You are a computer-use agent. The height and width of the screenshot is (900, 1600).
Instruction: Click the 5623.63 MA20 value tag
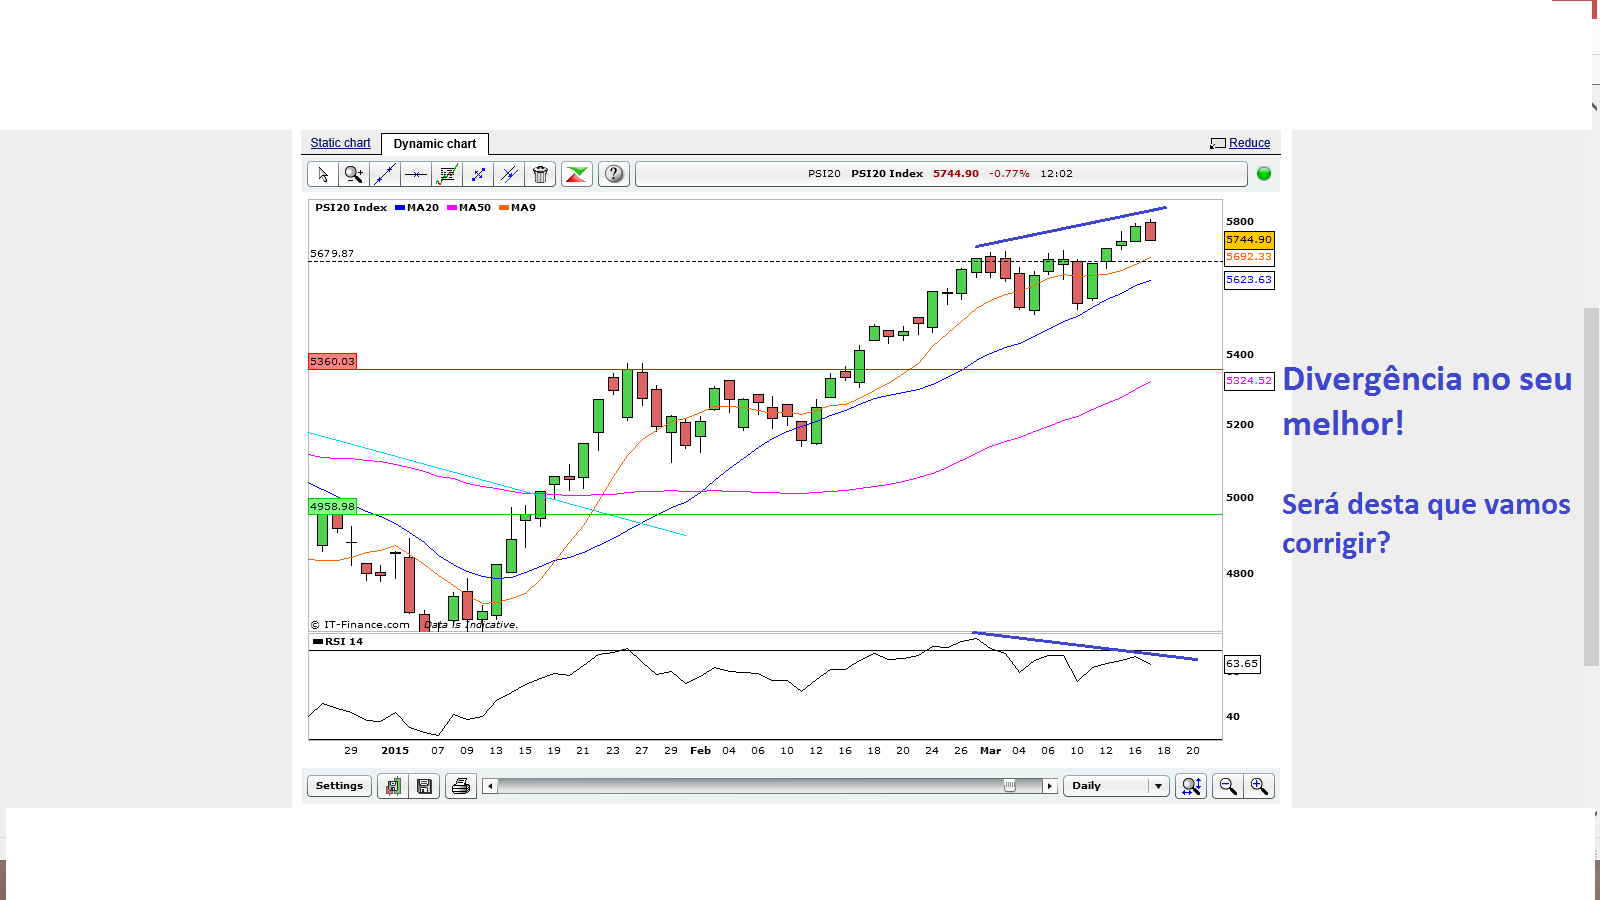pyautogui.click(x=1249, y=280)
